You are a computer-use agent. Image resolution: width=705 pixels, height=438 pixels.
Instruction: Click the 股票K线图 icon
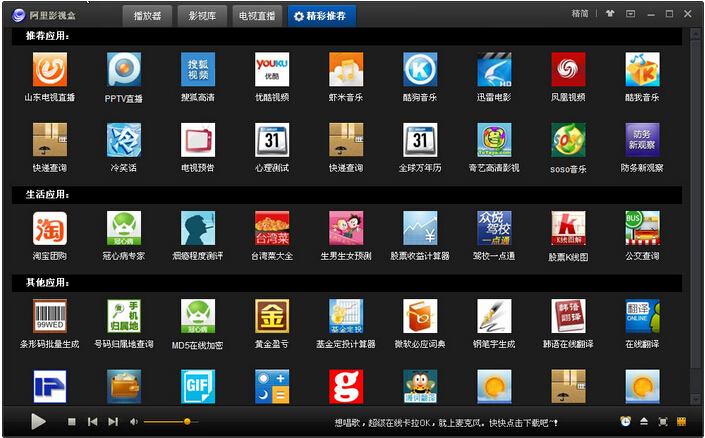[x=568, y=228]
